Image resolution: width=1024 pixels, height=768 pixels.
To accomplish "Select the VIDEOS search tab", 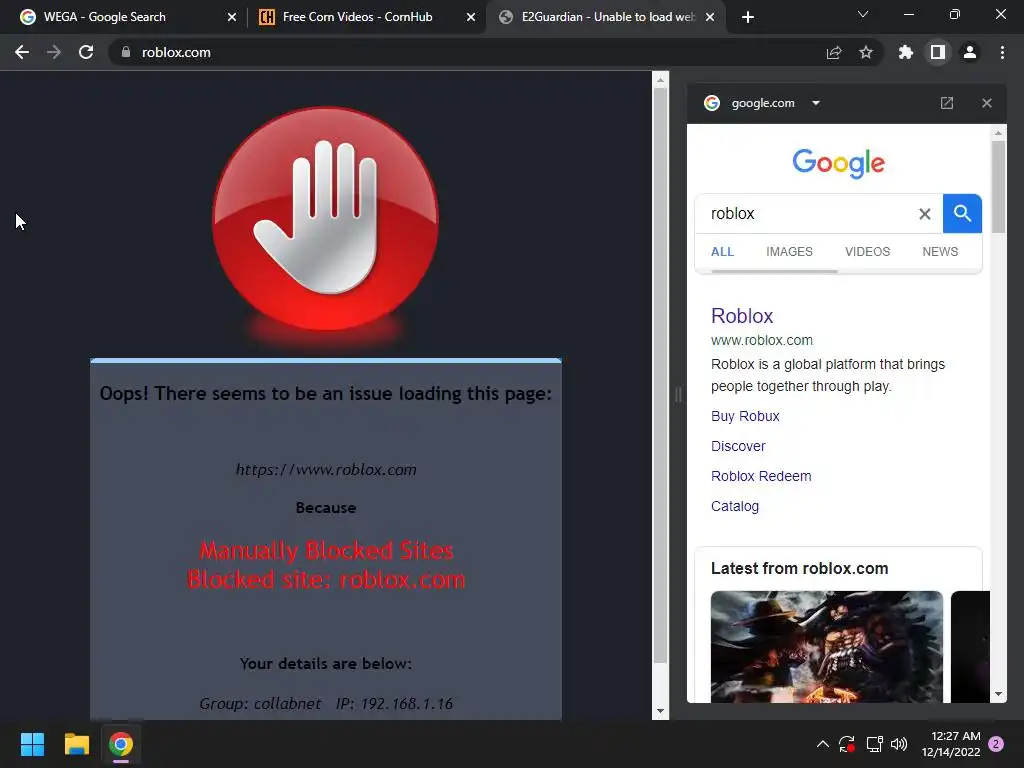I will 867,251.
